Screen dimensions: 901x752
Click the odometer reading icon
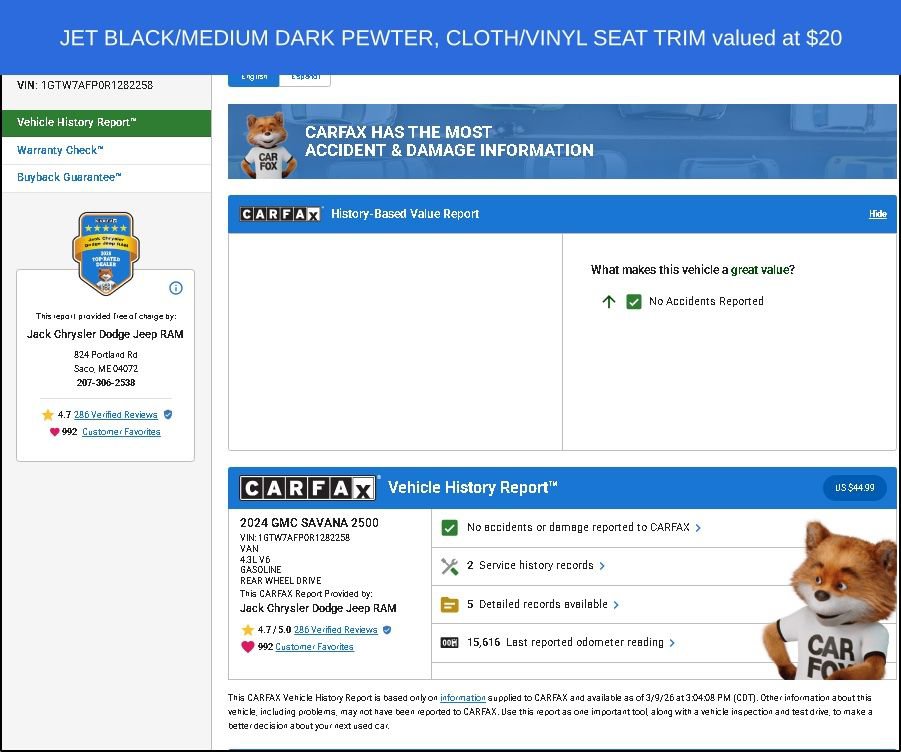click(x=450, y=643)
